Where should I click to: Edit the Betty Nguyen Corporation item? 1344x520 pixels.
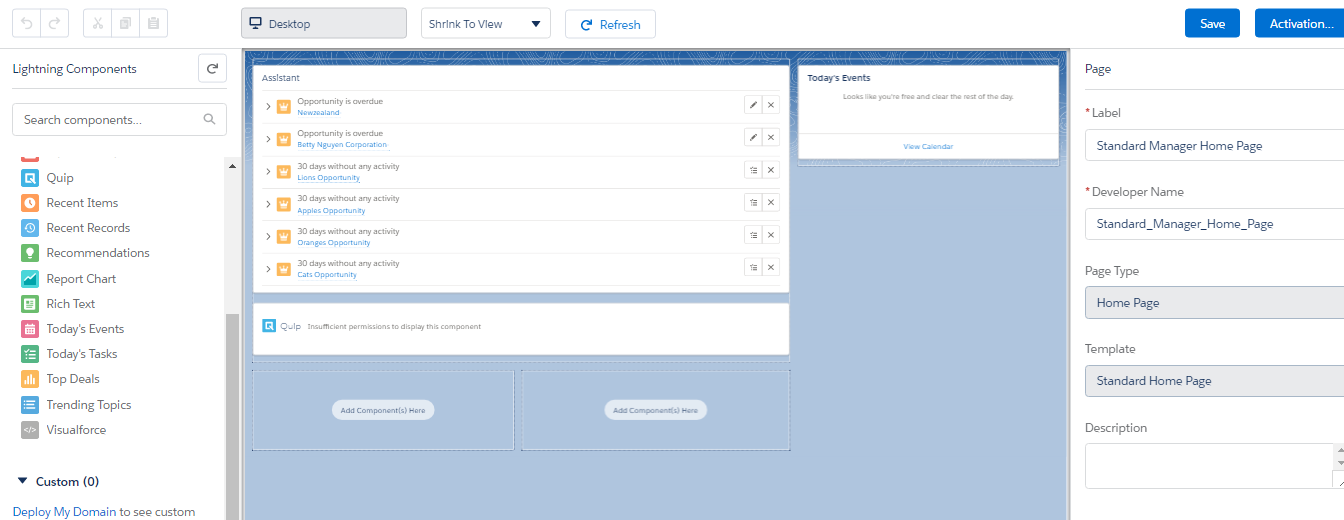[753, 137]
